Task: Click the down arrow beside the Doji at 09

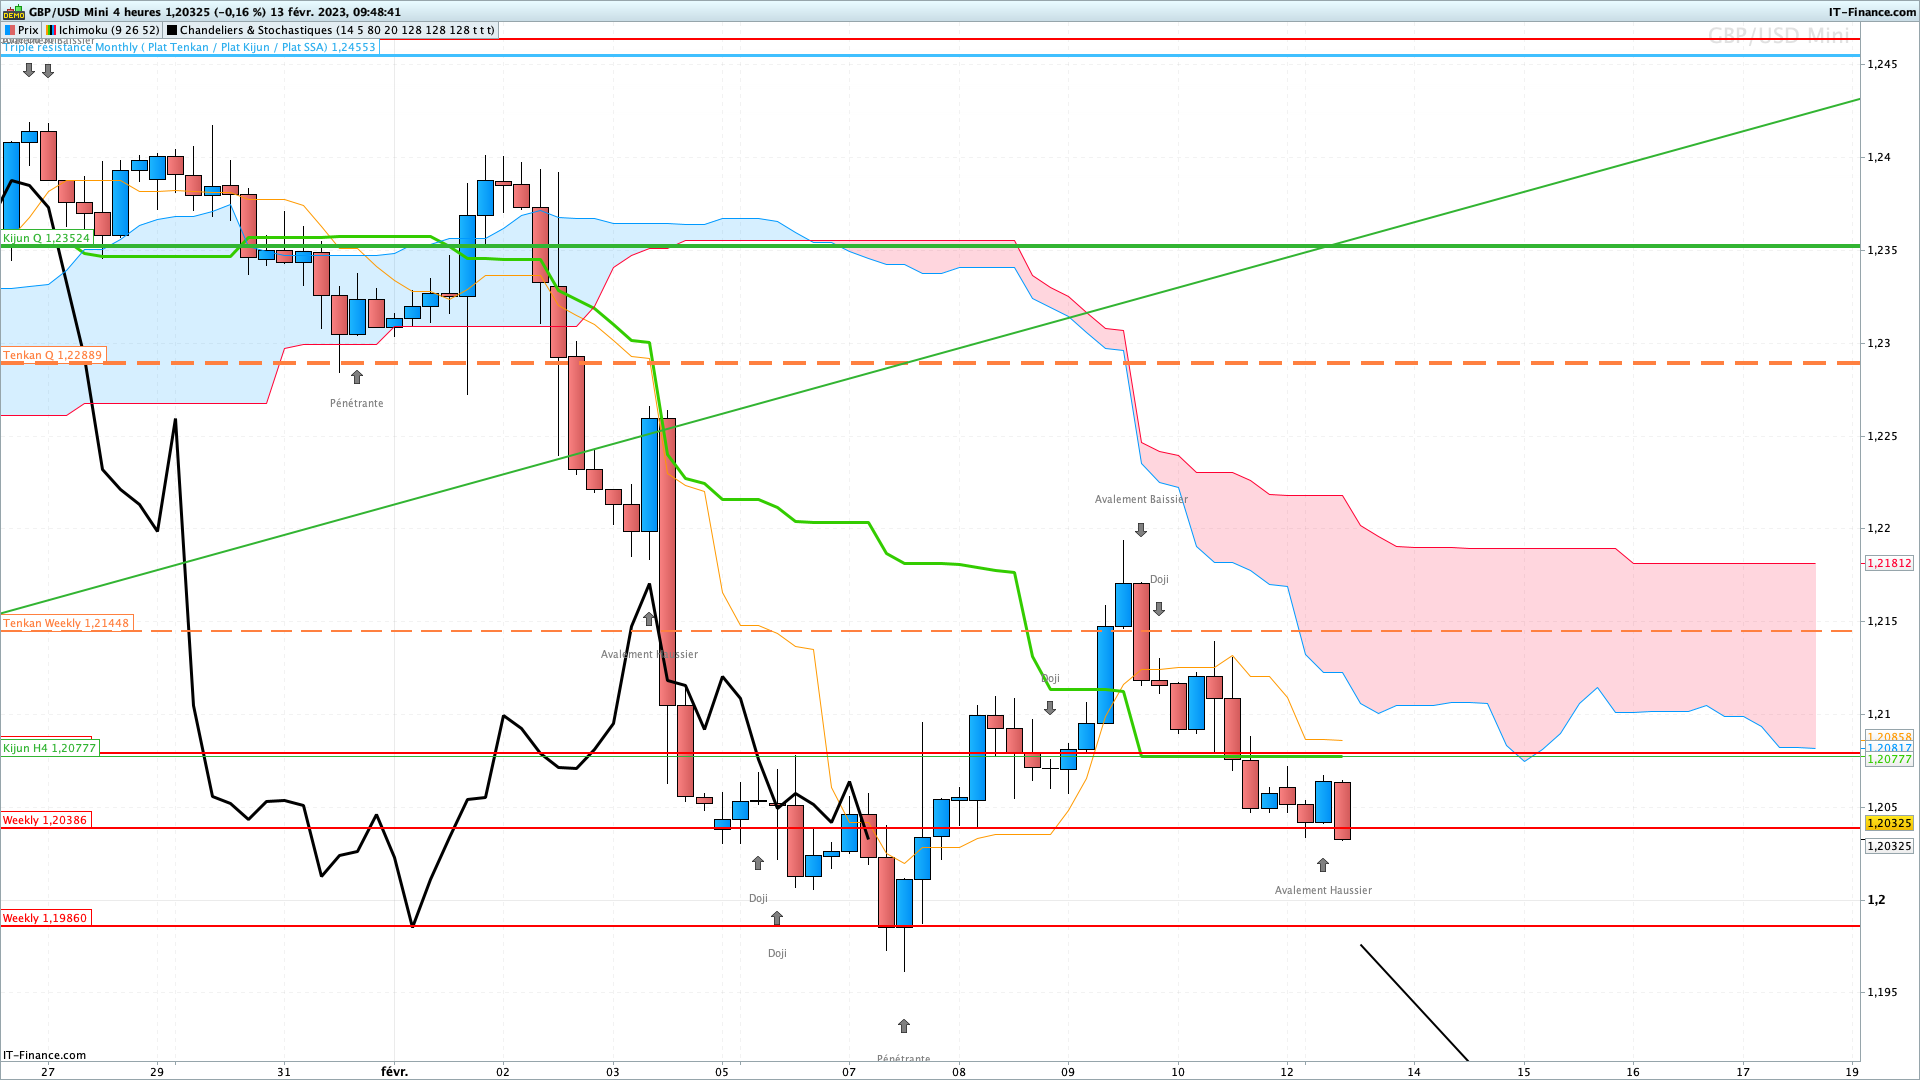Action: [x=1050, y=708]
